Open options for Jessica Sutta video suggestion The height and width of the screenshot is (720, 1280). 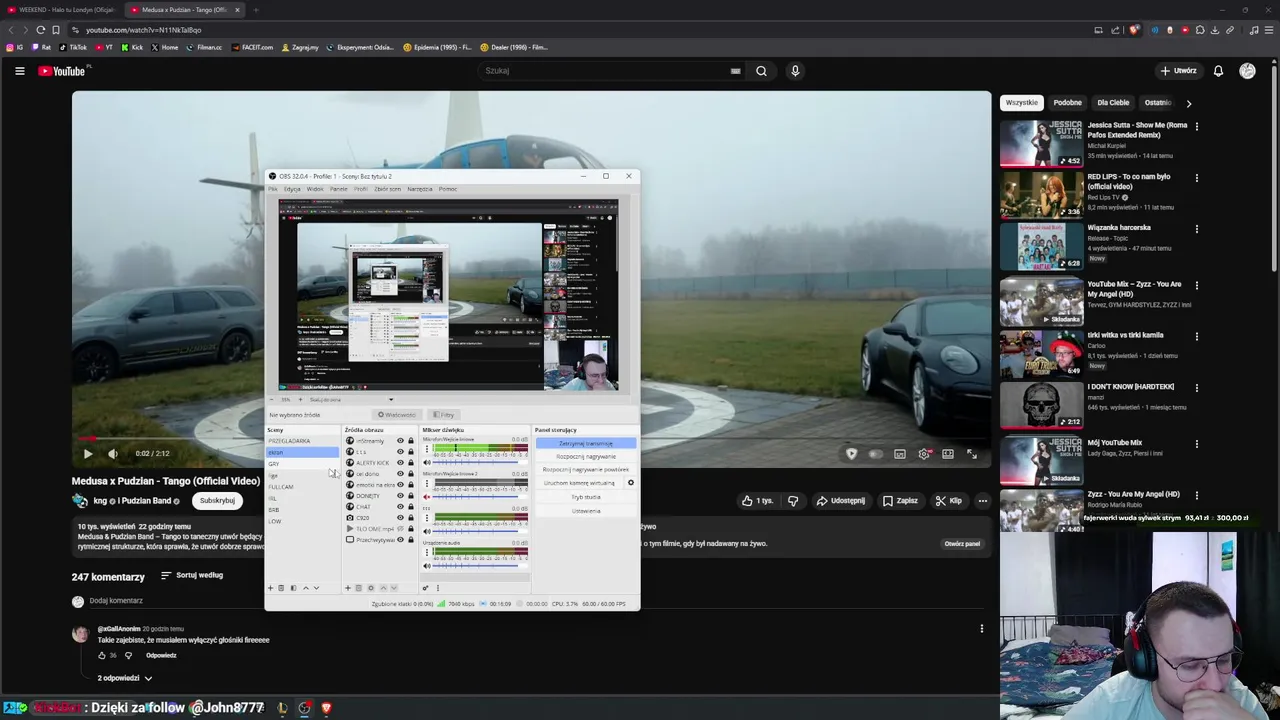tap(1196, 127)
